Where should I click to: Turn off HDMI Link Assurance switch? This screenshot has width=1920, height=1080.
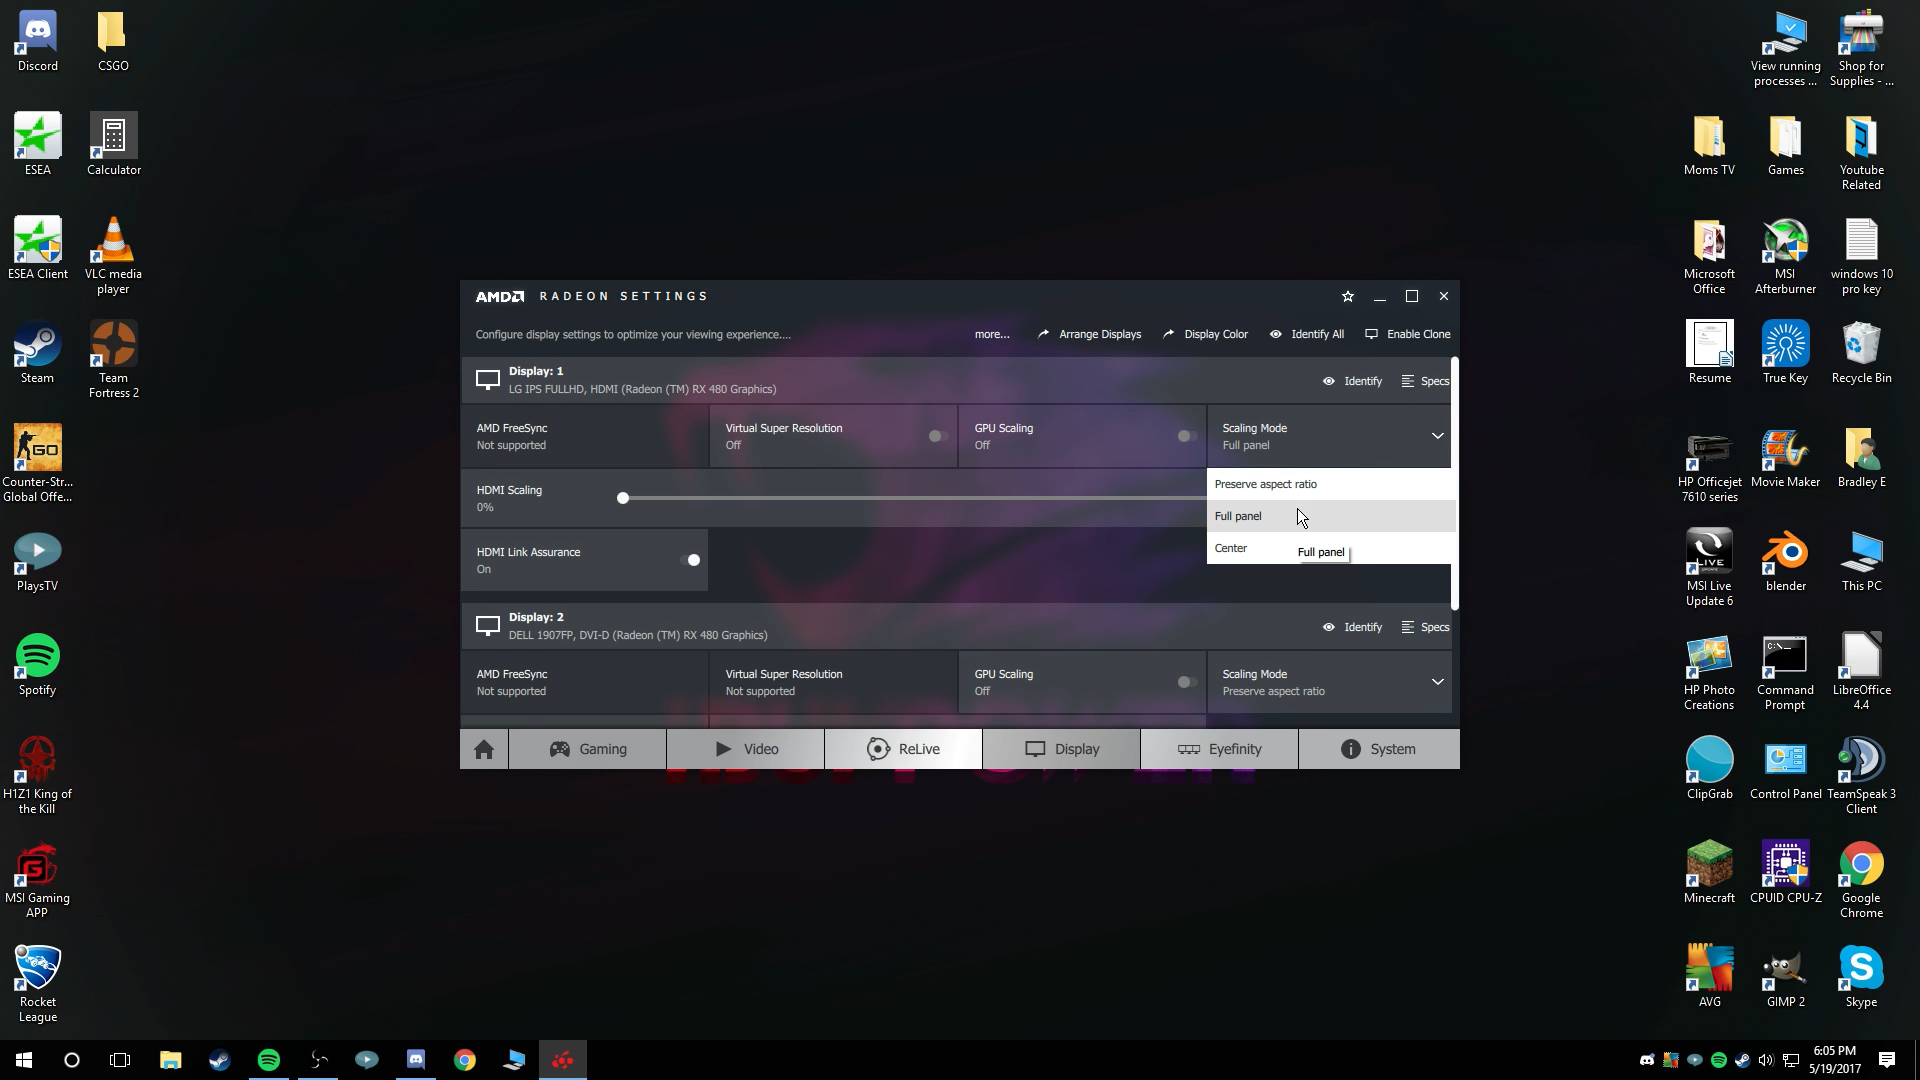coord(690,560)
